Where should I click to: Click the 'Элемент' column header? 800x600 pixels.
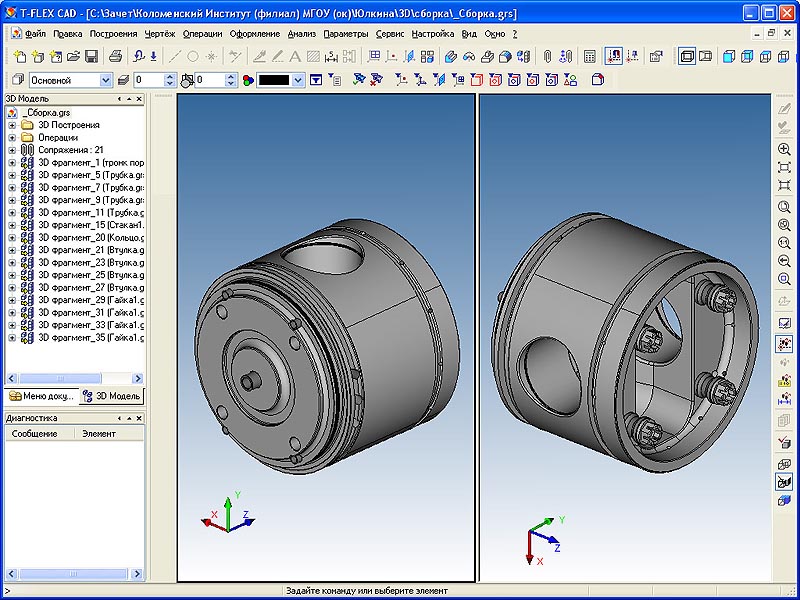(x=99, y=434)
